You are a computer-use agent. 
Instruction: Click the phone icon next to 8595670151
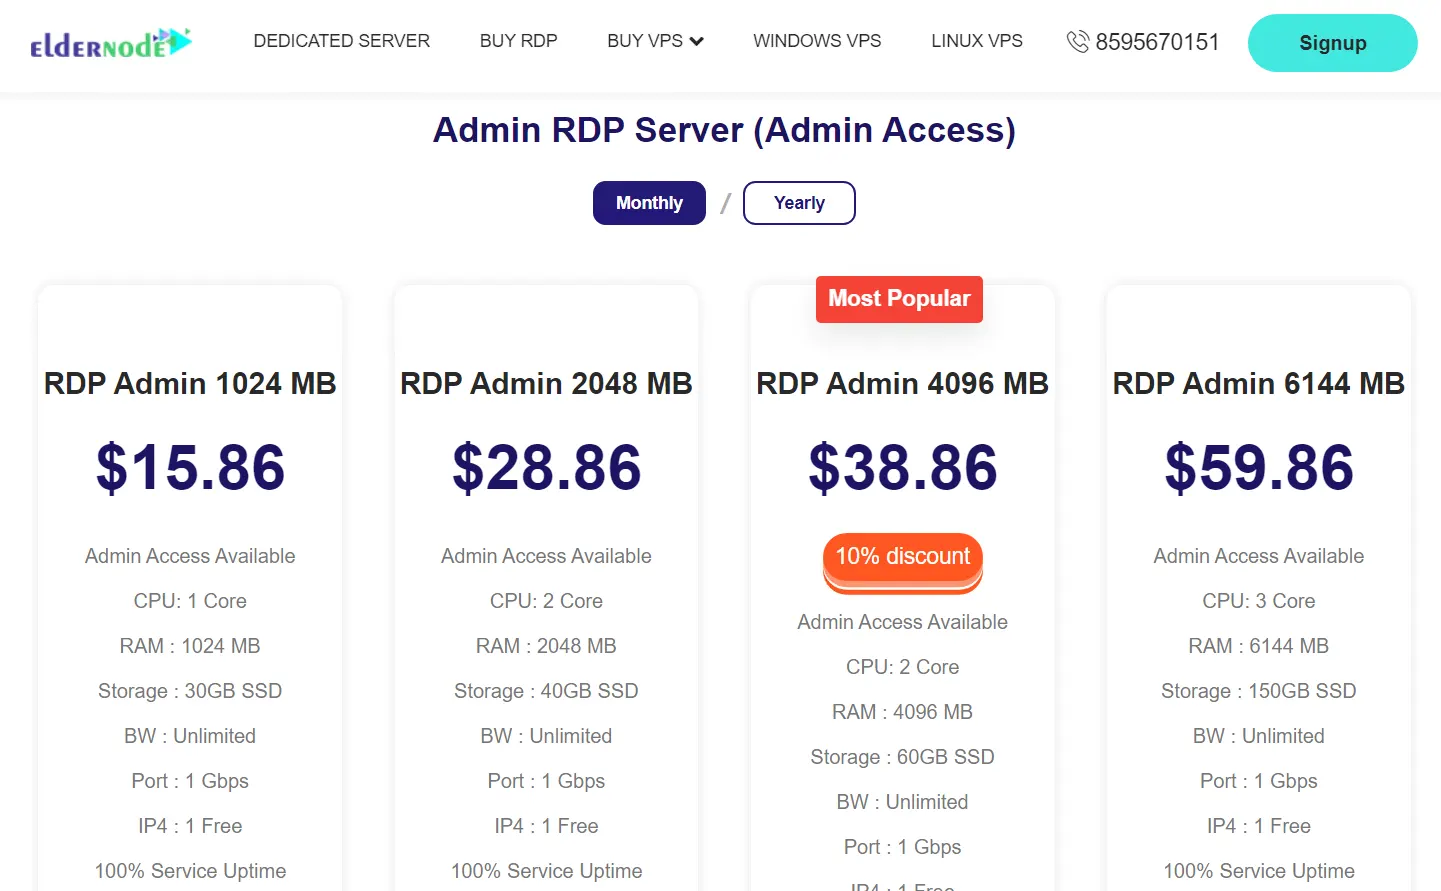tap(1078, 42)
